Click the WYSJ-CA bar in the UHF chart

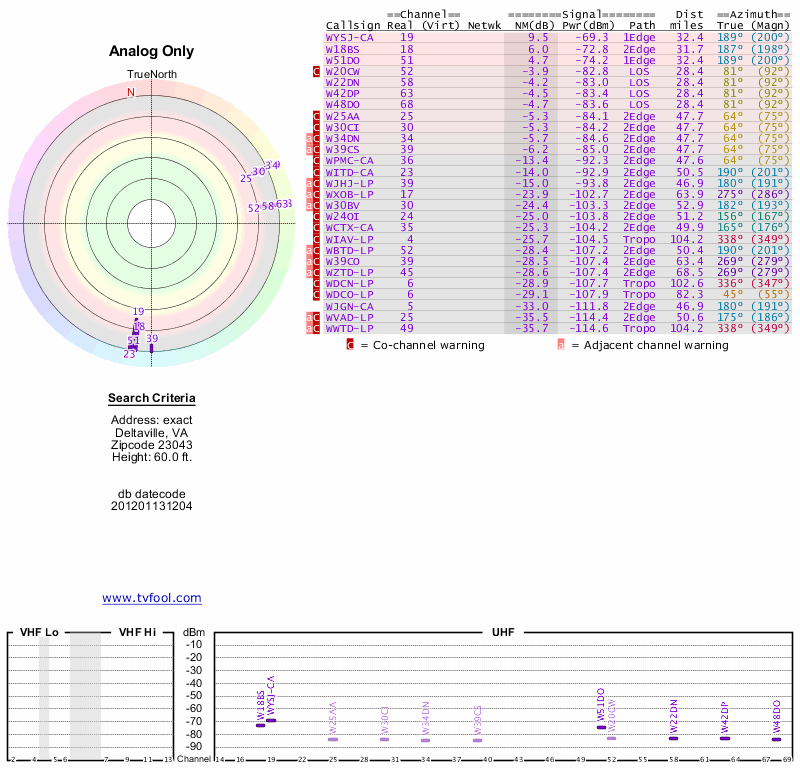[x=270, y=720]
